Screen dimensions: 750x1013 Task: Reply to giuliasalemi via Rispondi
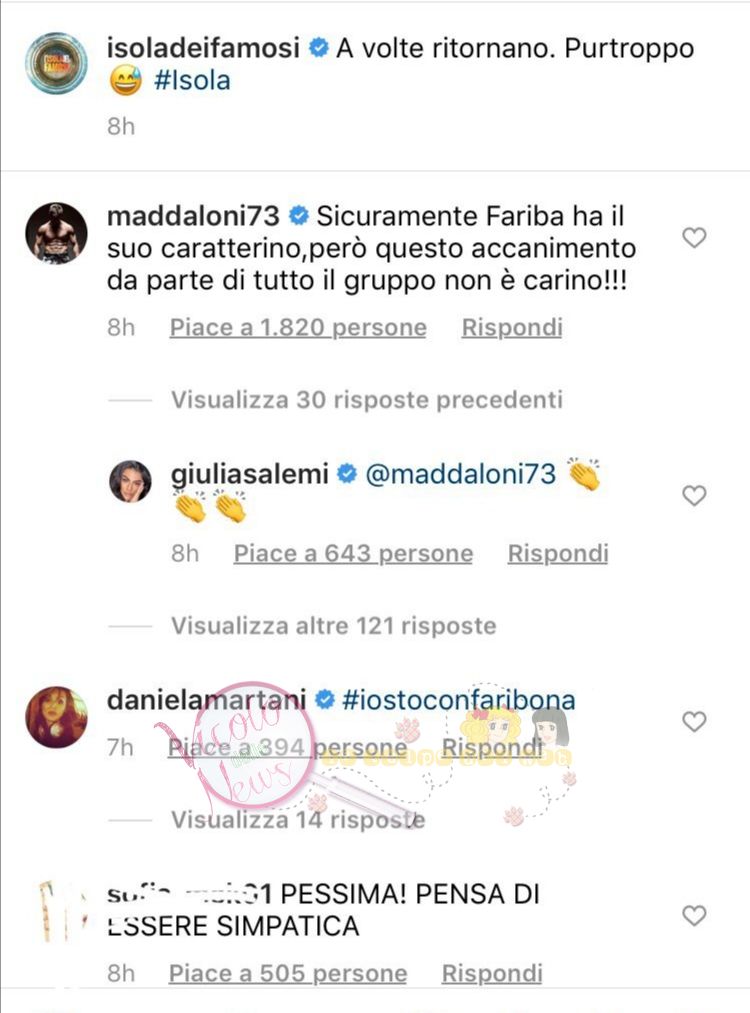pyautogui.click(x=558, y=554)
